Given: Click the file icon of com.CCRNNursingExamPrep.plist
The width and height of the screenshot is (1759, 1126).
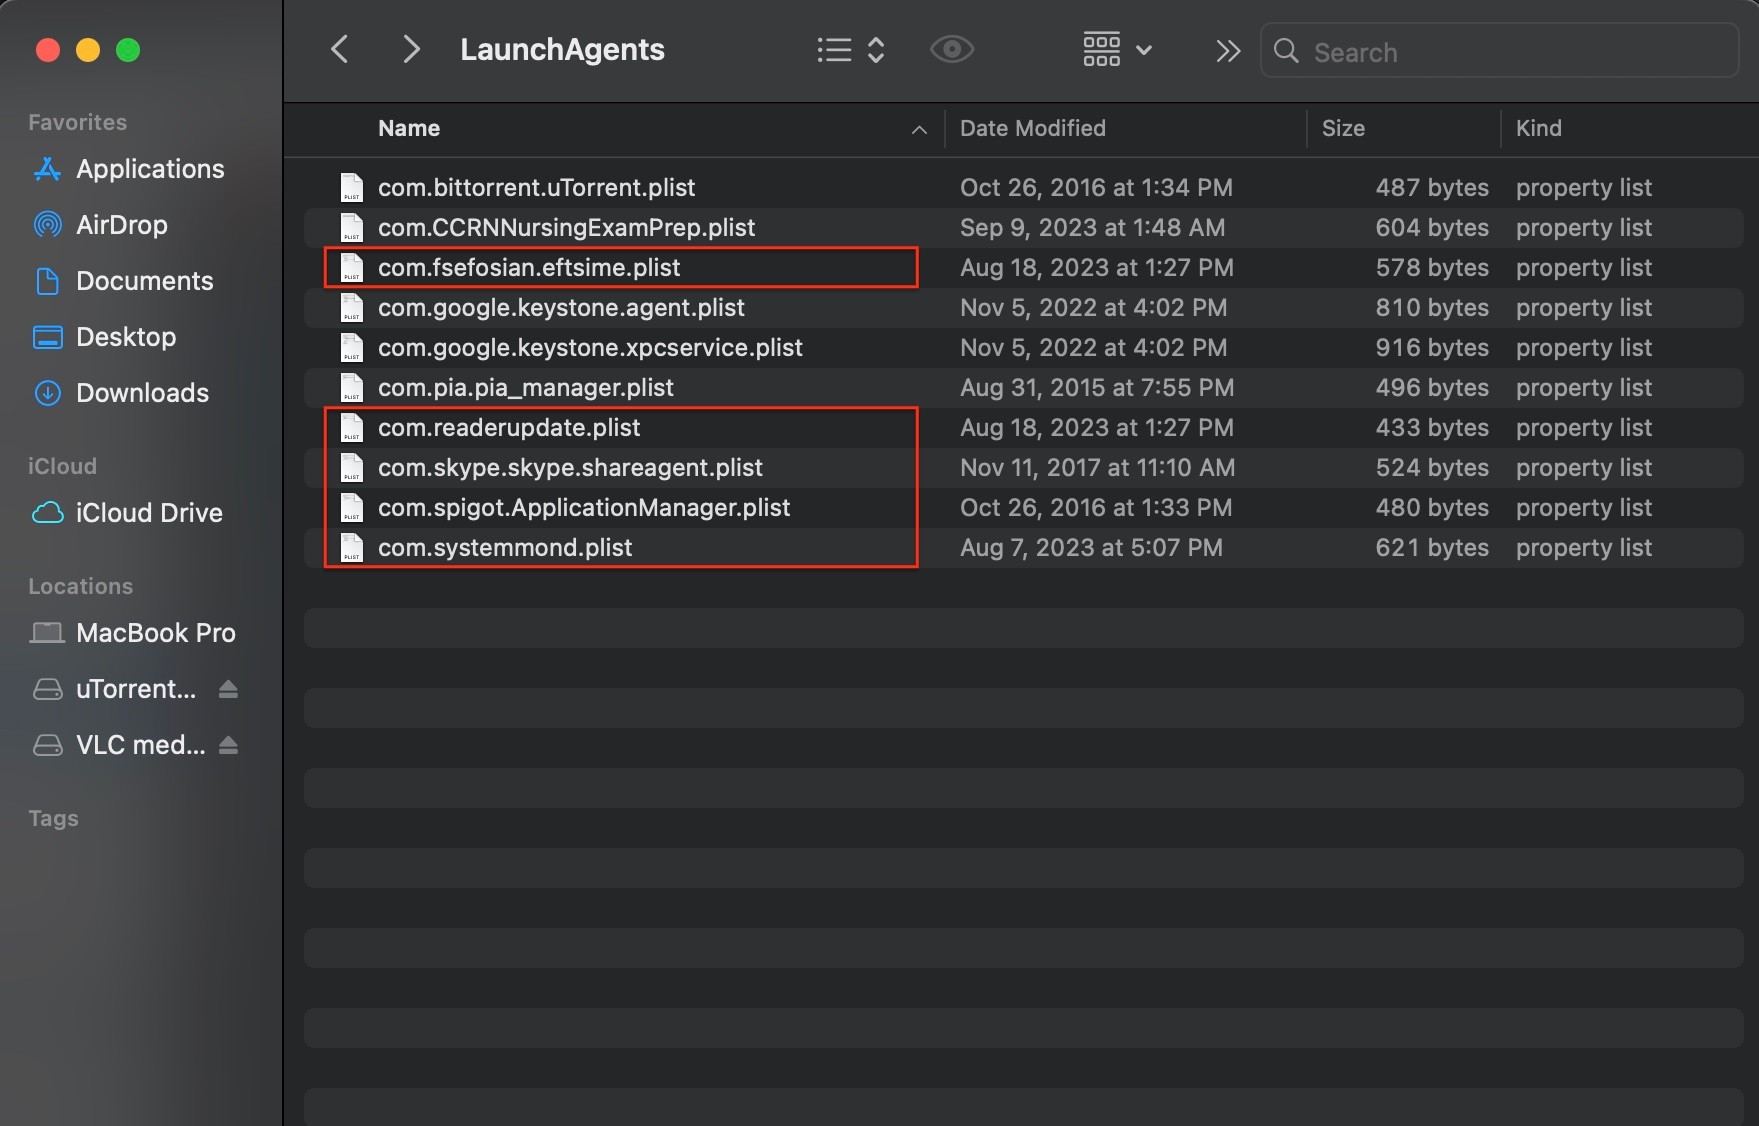Looking at the screenshot, I should pos(351,227).
